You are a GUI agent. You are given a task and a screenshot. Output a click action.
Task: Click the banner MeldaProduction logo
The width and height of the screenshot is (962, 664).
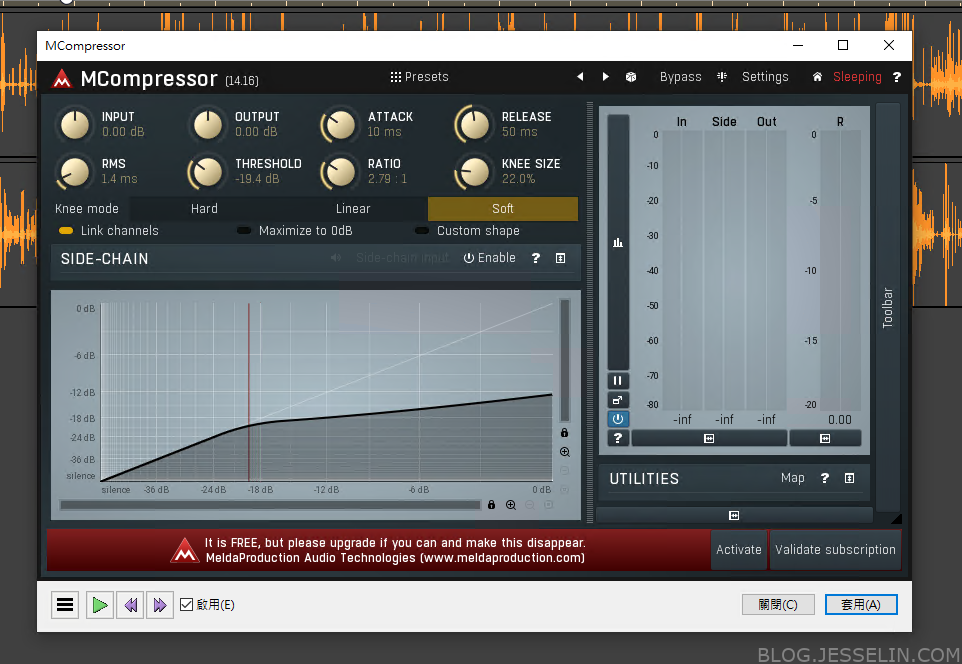click(185, 550)
